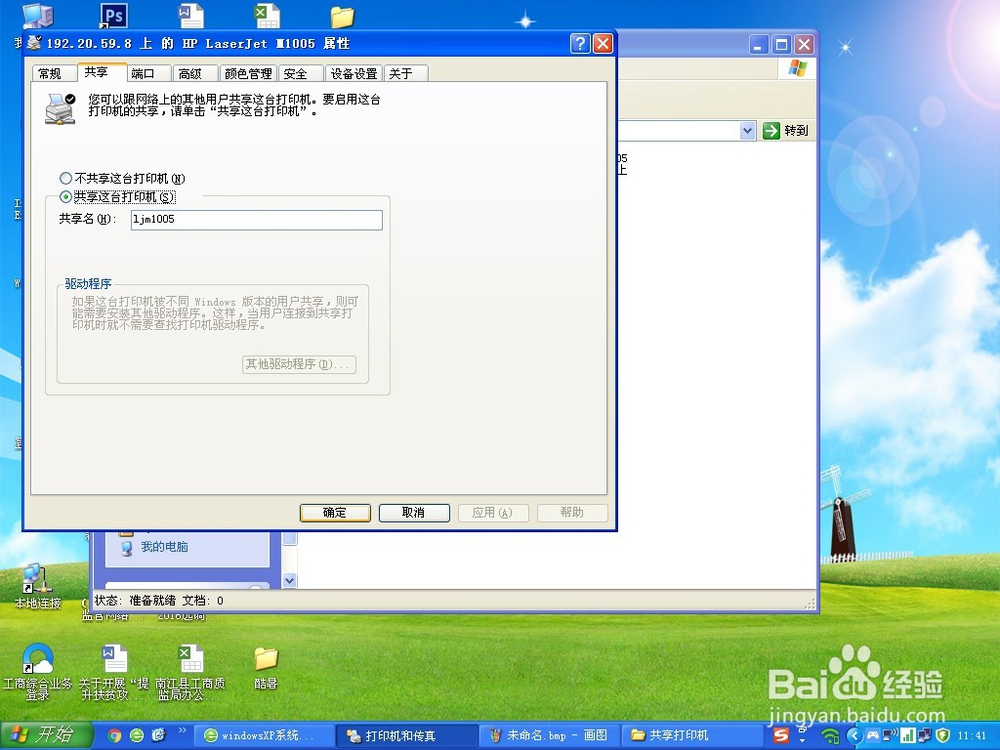Click the Sogou input method tray icon
The image size is (1000, 750).
(781, 735)
